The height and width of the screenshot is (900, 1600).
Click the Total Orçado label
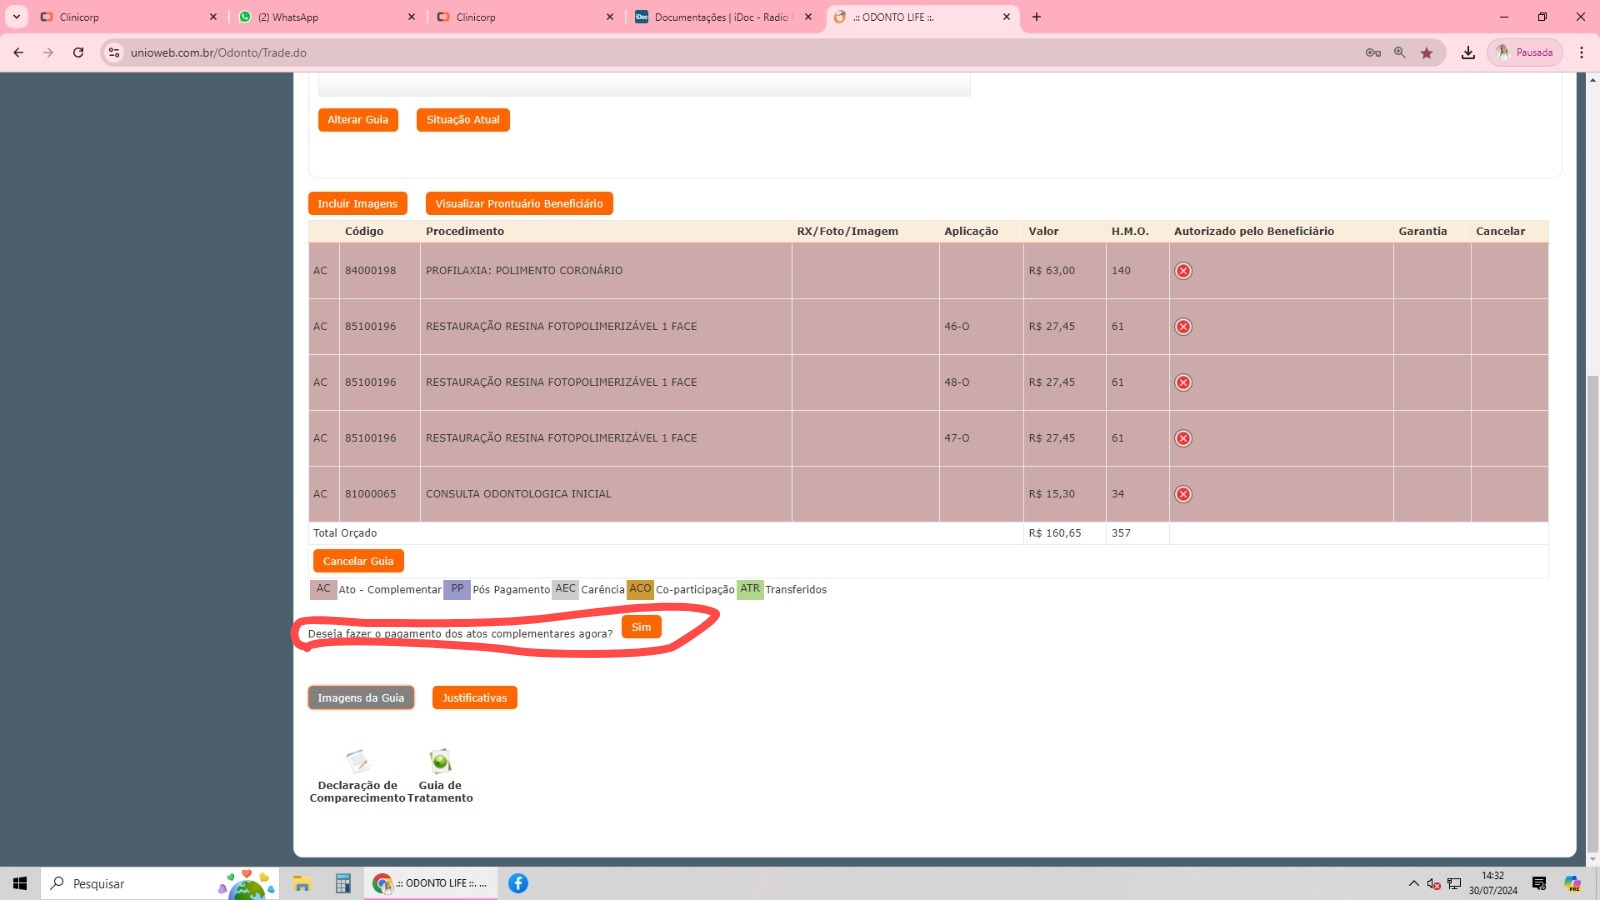tap(345, 533)
